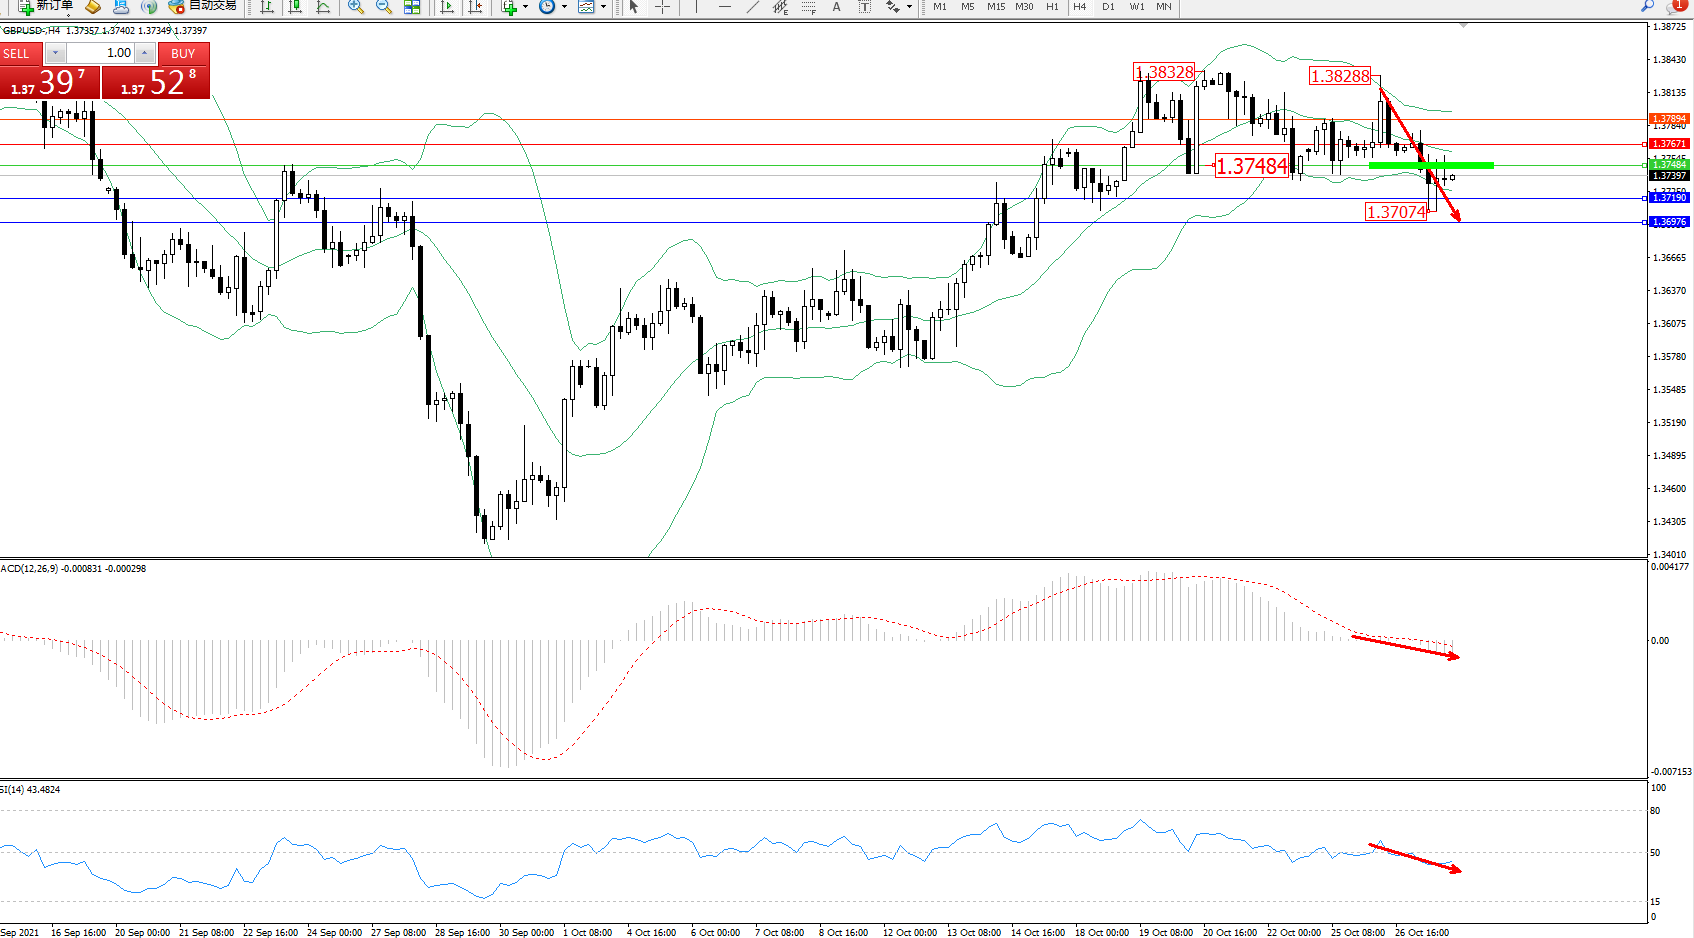Click the tile windows icon

click(x=412, y=7)
